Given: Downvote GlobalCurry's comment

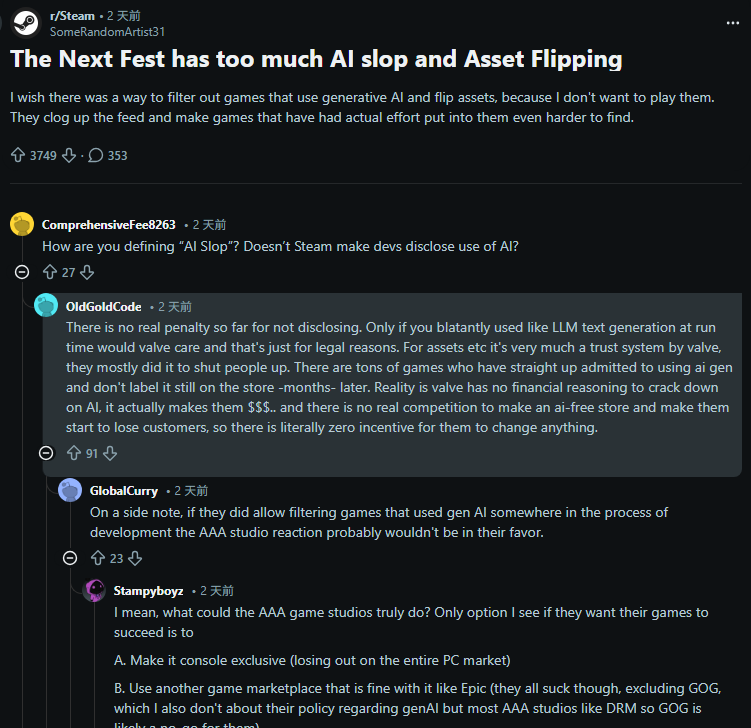Looking at the screenshot, I should pos(135,558).
